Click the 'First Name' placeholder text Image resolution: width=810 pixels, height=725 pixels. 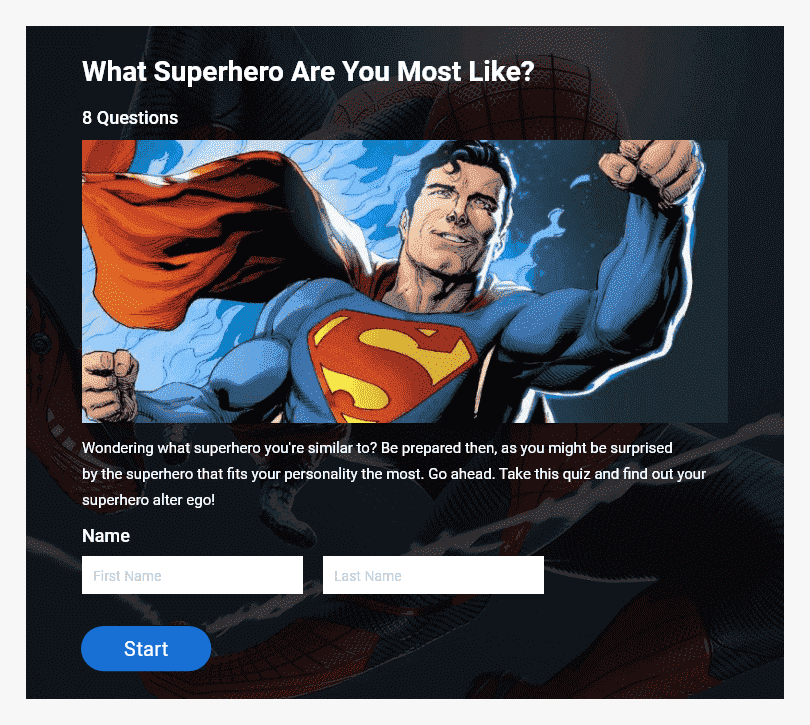127,576
